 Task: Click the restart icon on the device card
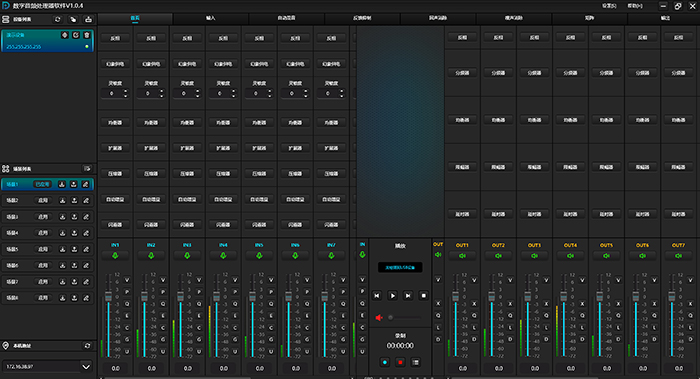click(x=76, y=35)
